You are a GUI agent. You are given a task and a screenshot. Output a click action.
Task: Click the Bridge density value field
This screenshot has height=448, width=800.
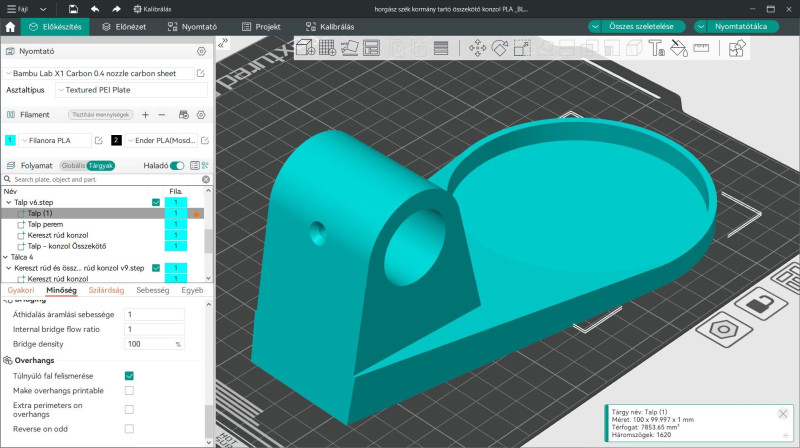coord(154,344)
